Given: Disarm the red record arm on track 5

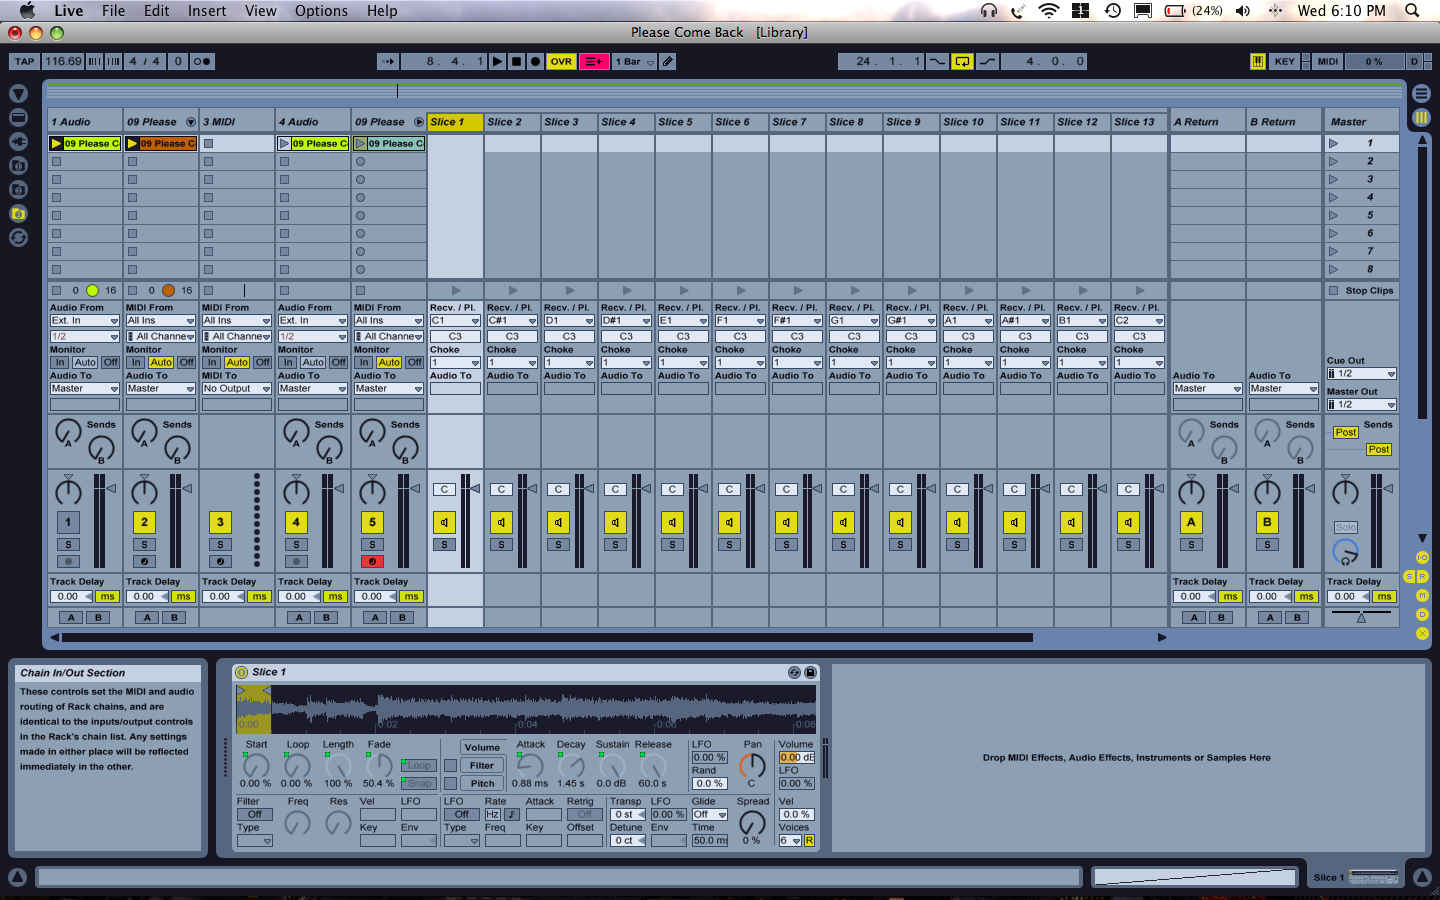Looking at the screenshot, I should 372,561.
